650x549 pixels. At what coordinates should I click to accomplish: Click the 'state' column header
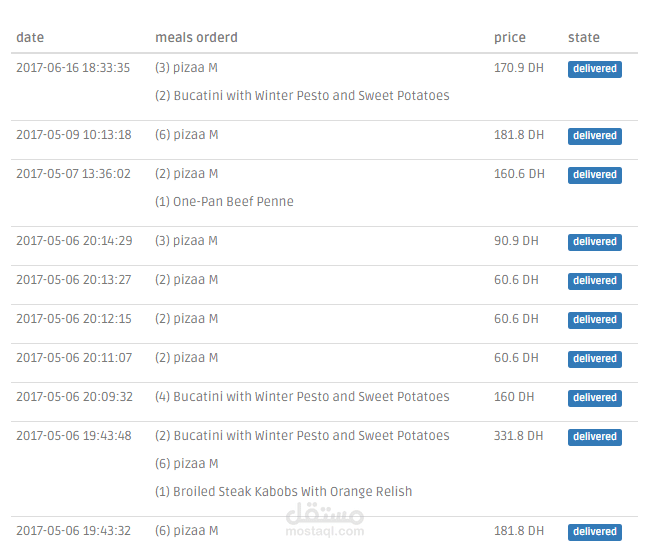(584, 38)
